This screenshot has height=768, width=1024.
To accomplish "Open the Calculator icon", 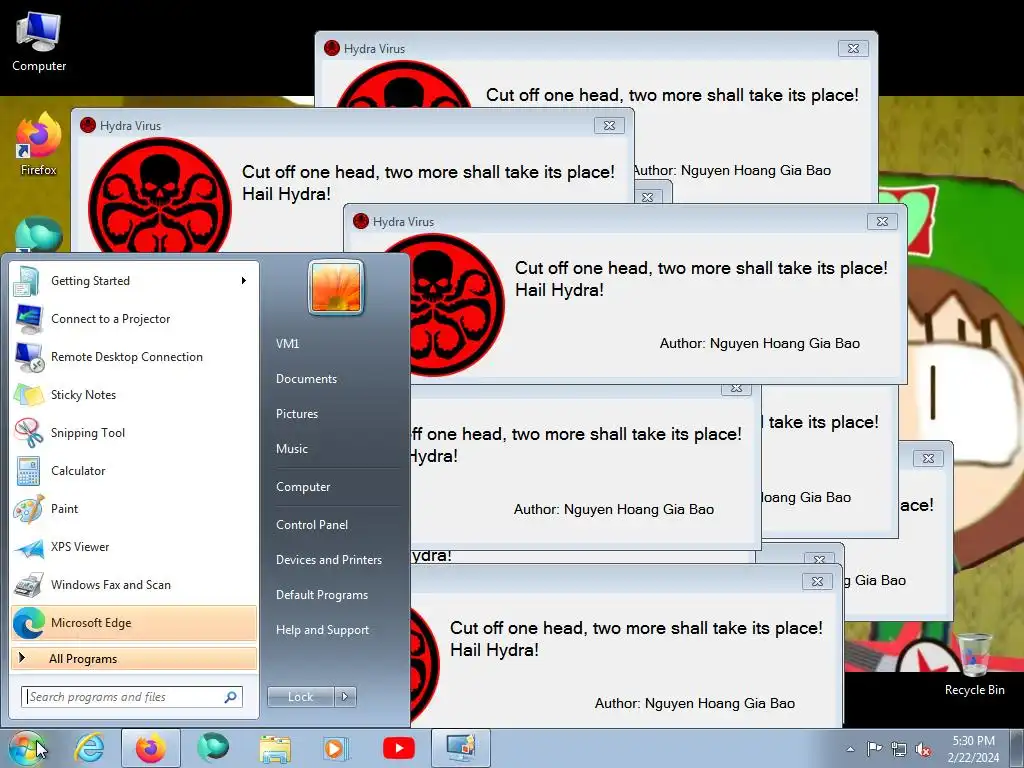I will (29, 471).
